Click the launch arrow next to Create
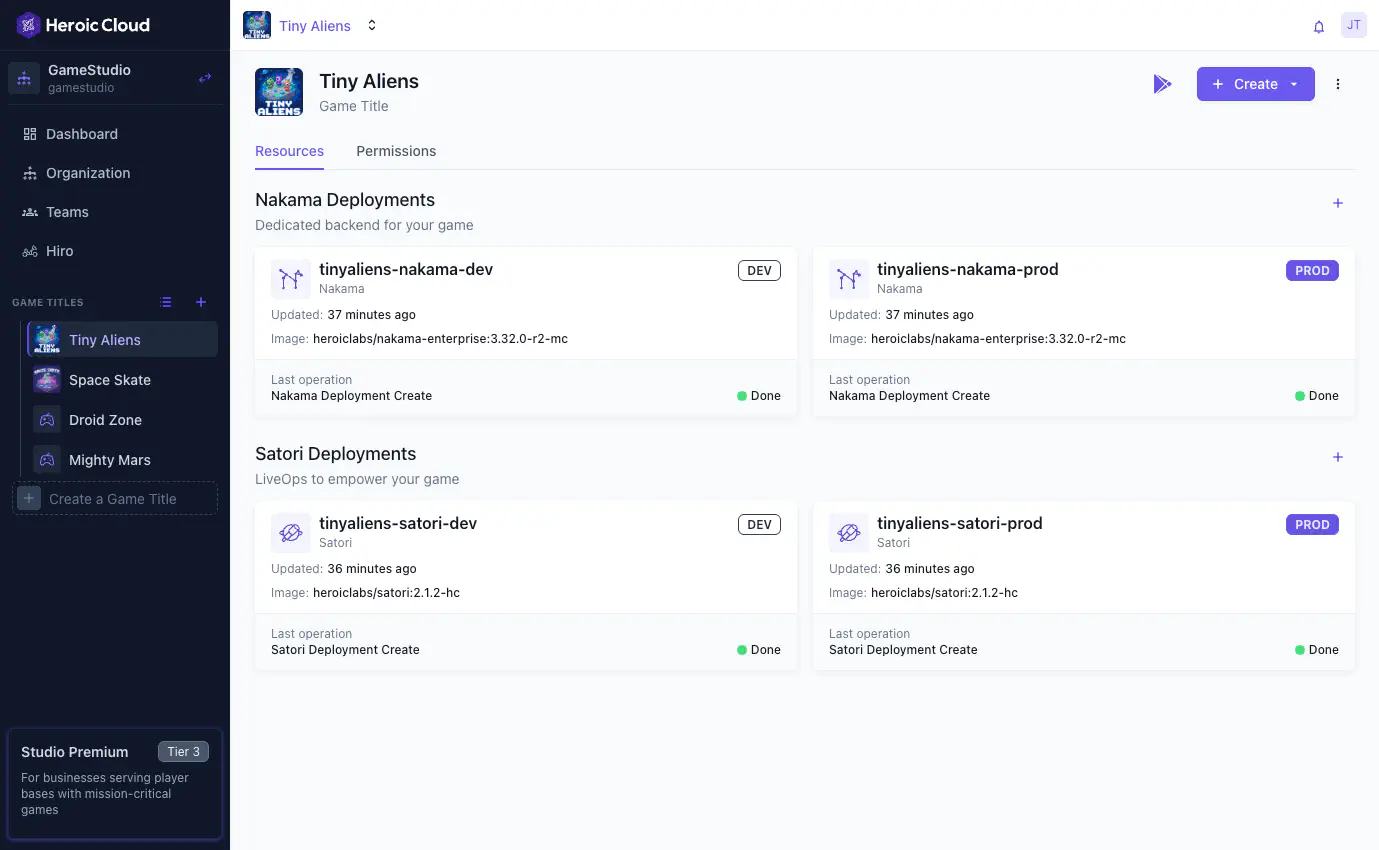 click(1162, 84)
